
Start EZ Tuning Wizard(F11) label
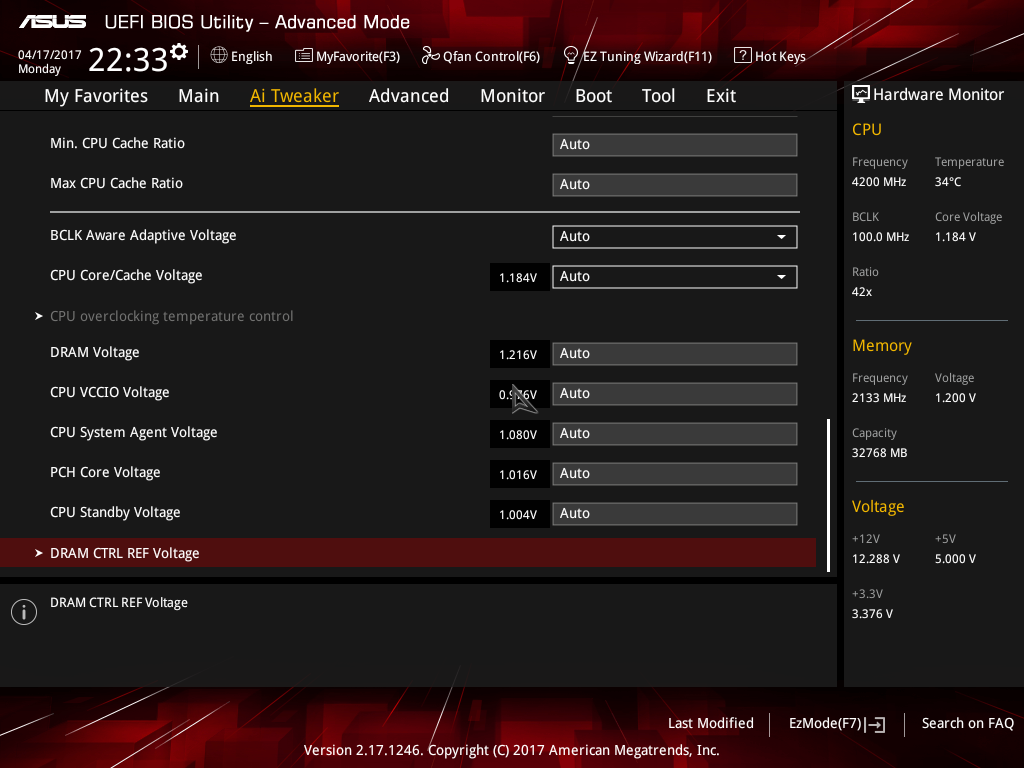tap(647, 57)
